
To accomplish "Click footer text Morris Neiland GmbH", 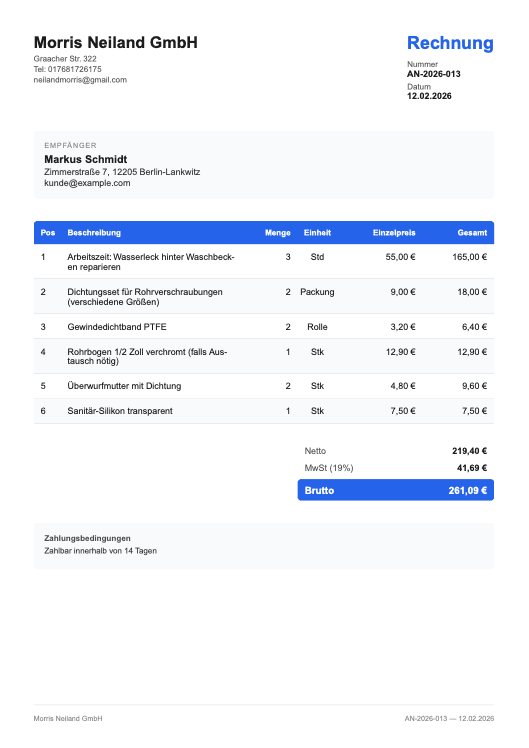I will [x=68, y=718].
